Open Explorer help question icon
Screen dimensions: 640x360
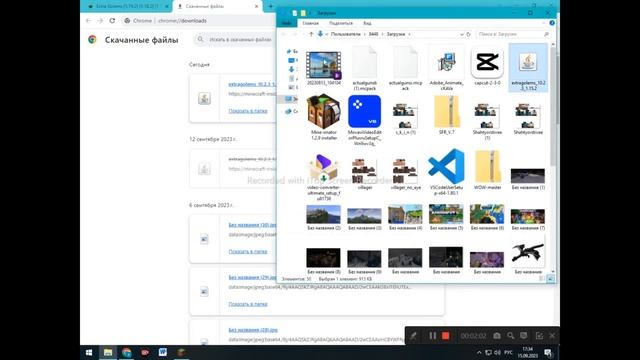point(552,23)
